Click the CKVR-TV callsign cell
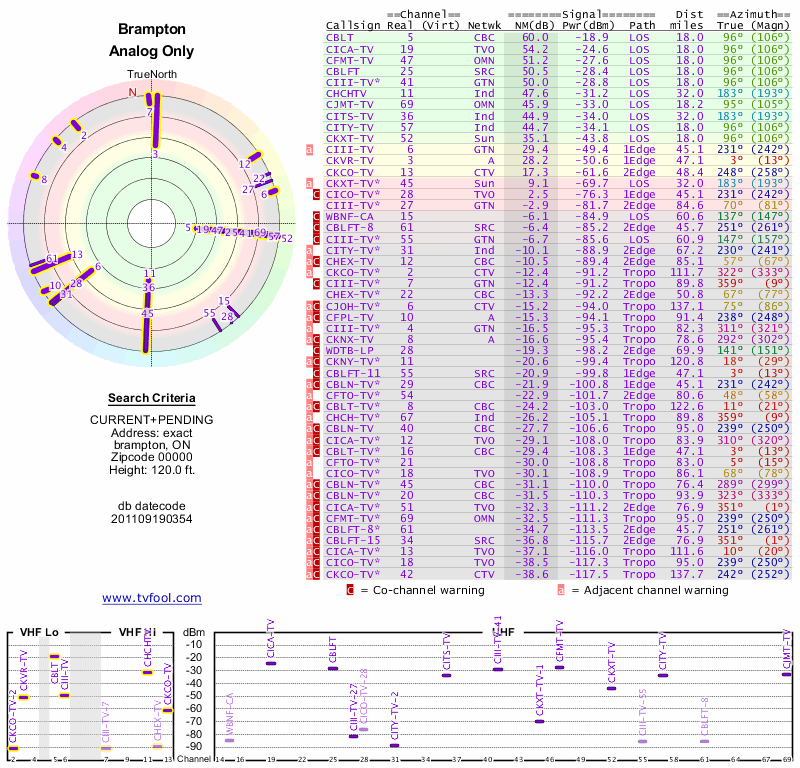This screenshot has width=800, height=768. tap(350, 161)
